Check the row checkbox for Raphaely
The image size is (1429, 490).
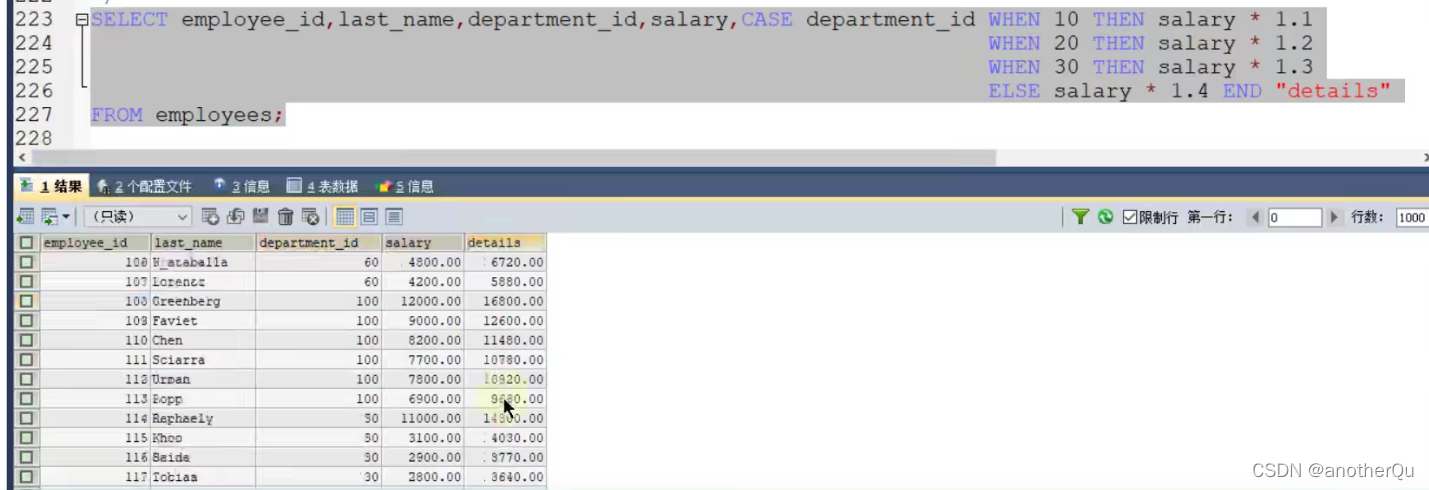click(26, 418)
